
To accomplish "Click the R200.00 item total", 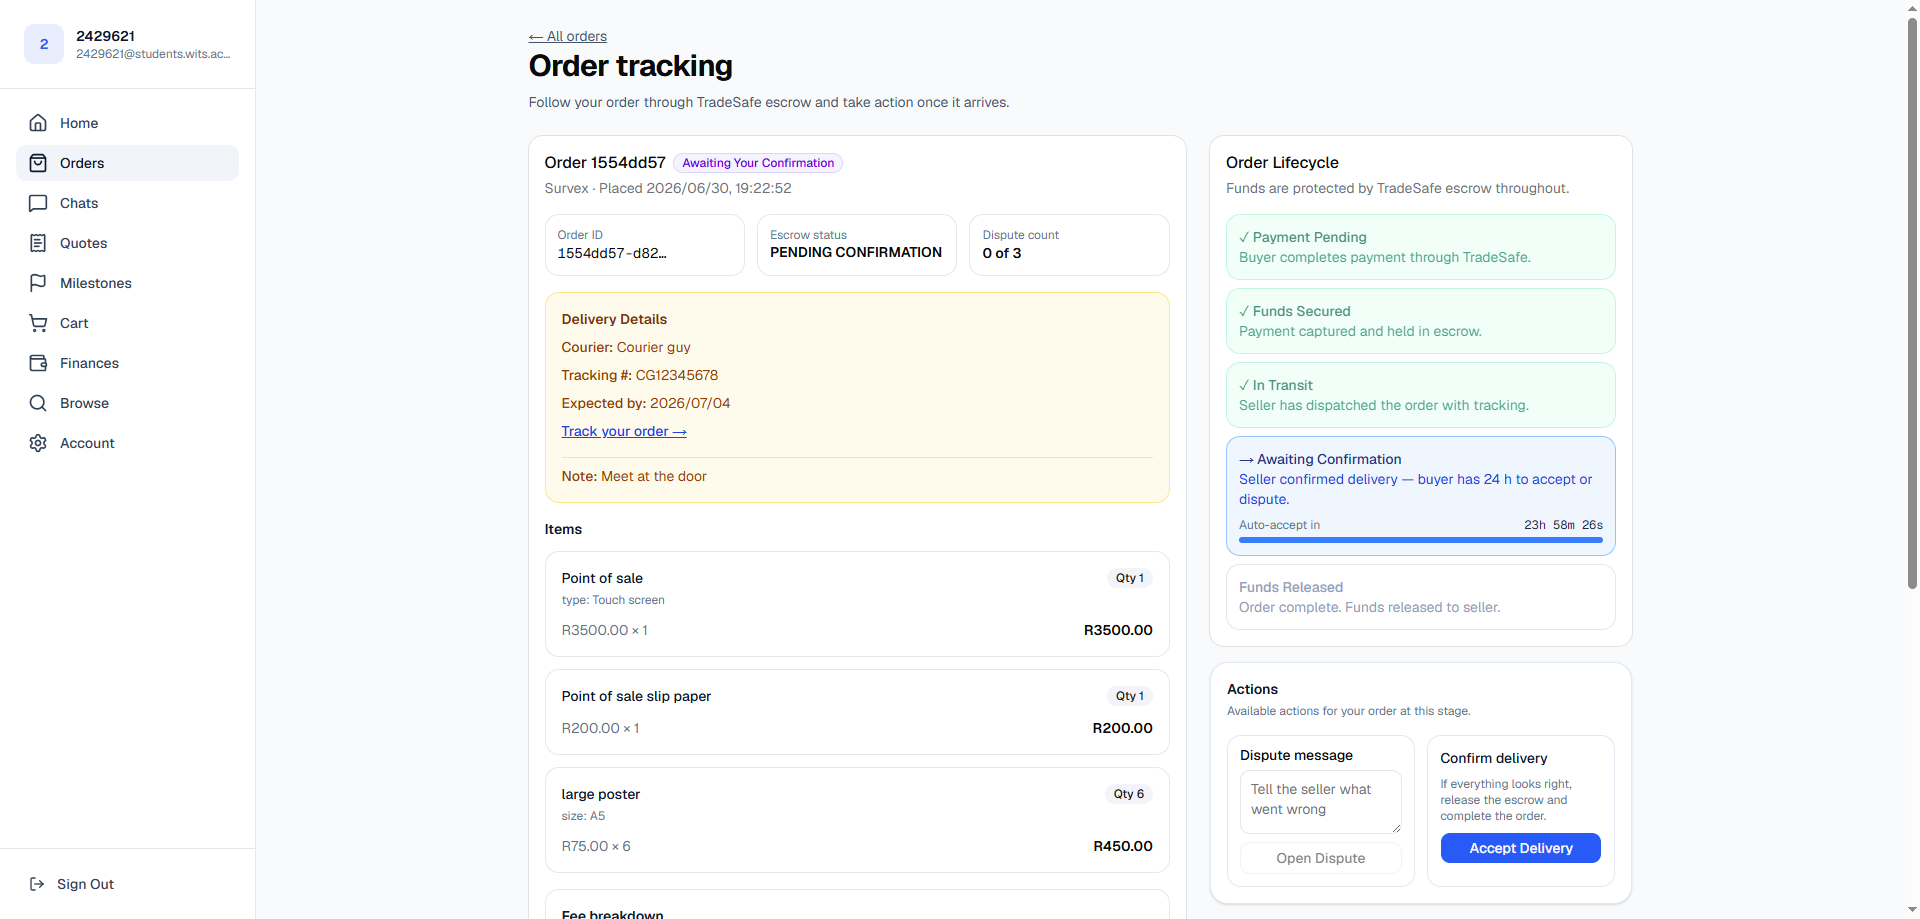I will click(x=1122, y=728).
